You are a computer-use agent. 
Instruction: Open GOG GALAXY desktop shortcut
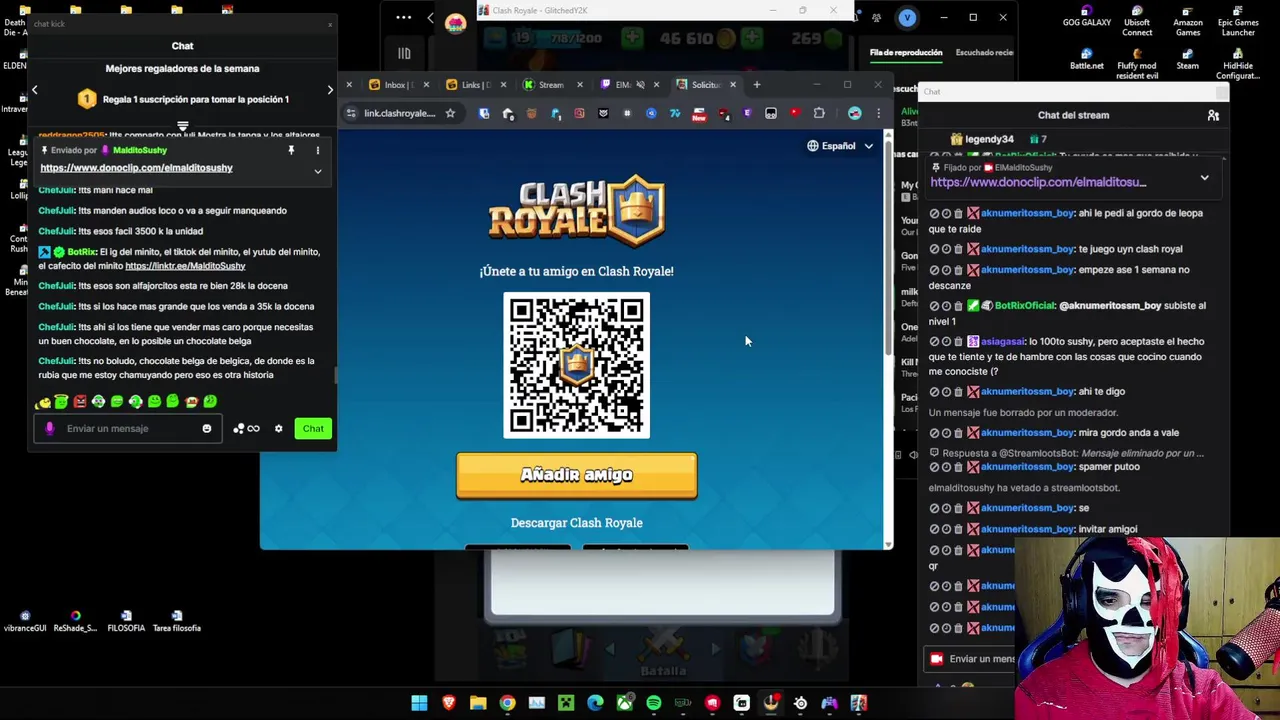[x=1087, y=18]
